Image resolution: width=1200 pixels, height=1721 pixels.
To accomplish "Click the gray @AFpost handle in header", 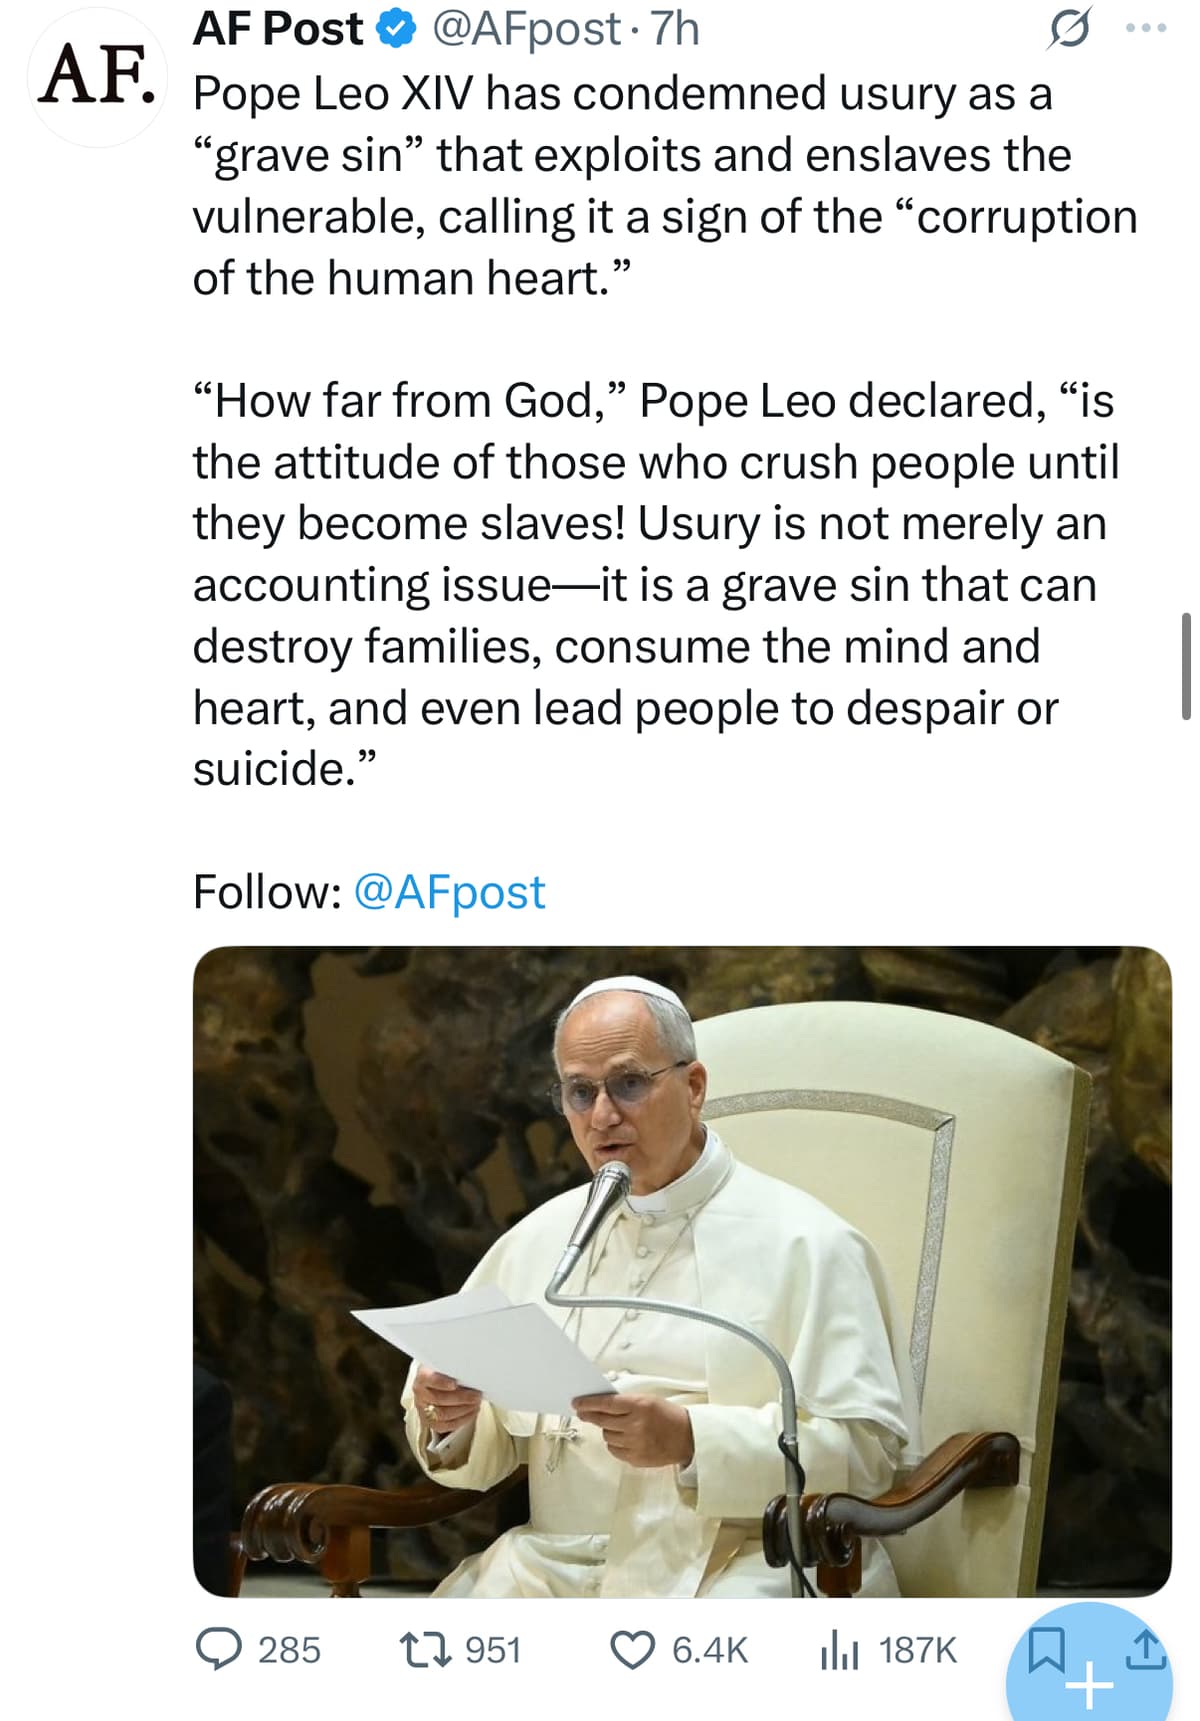I will 525,30.
